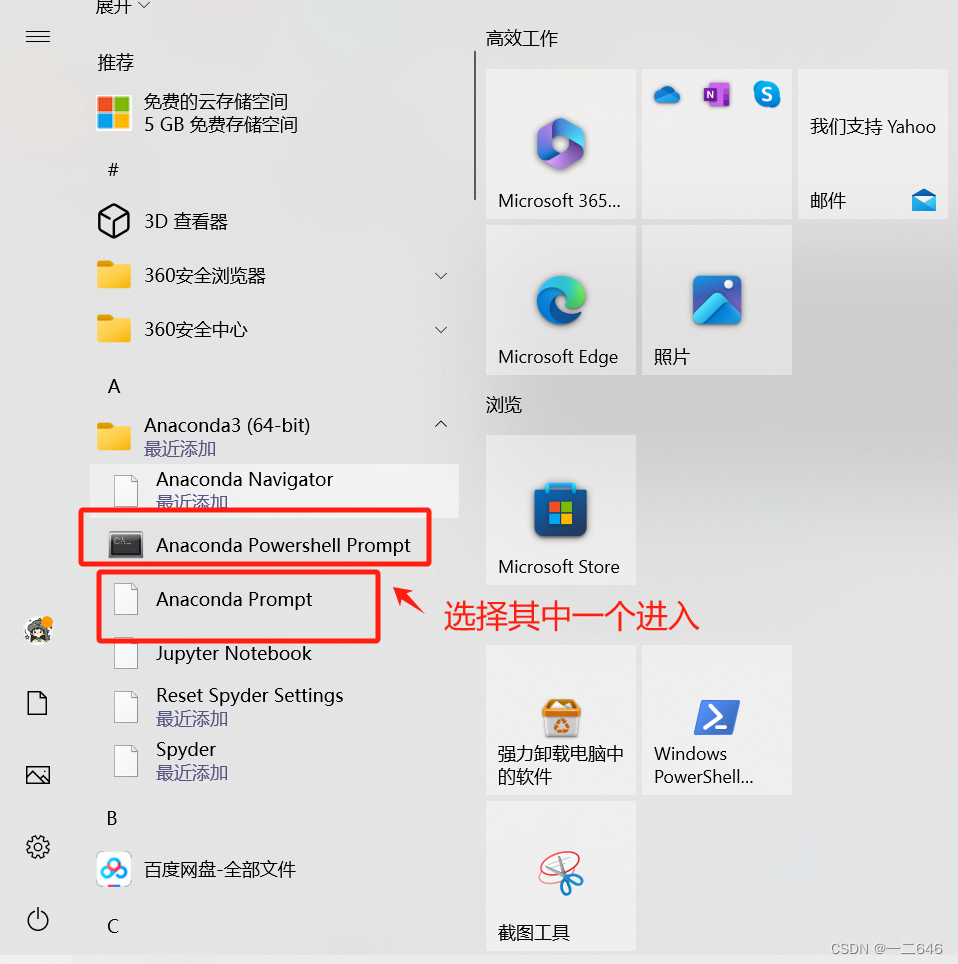Click the Spyder file icon
This screenshot has width=958, height=964.
click(x=126, y=761)
